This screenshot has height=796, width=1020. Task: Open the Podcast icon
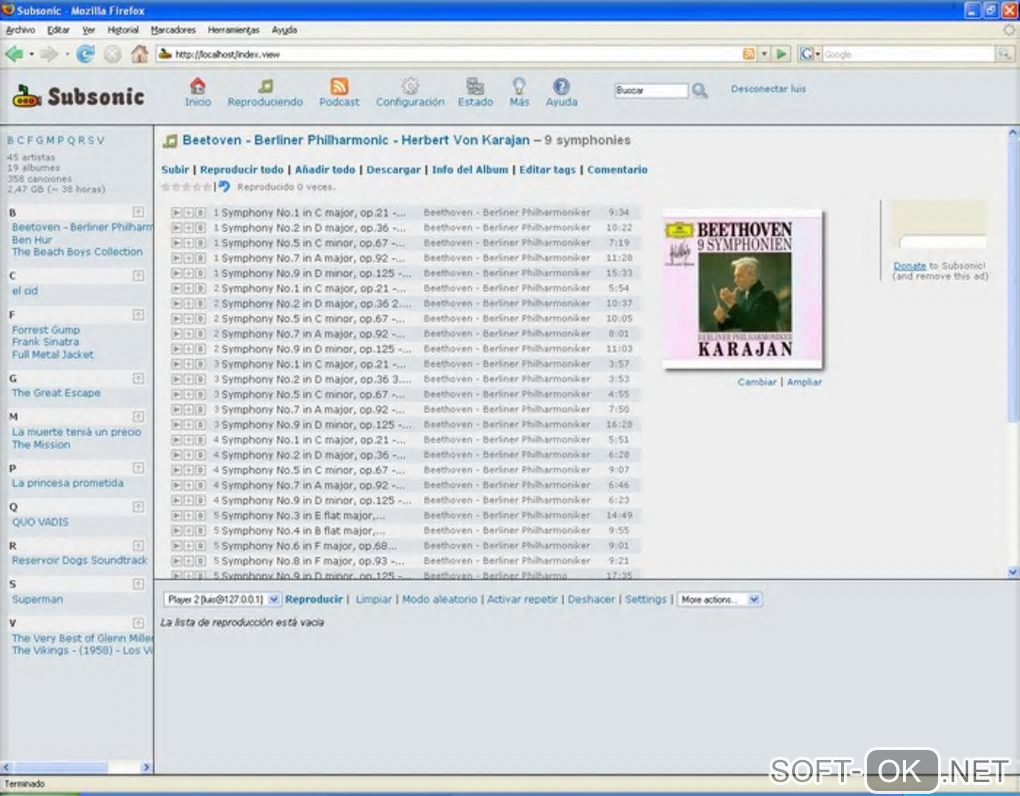pyautogui.click(x=339, y=86)
